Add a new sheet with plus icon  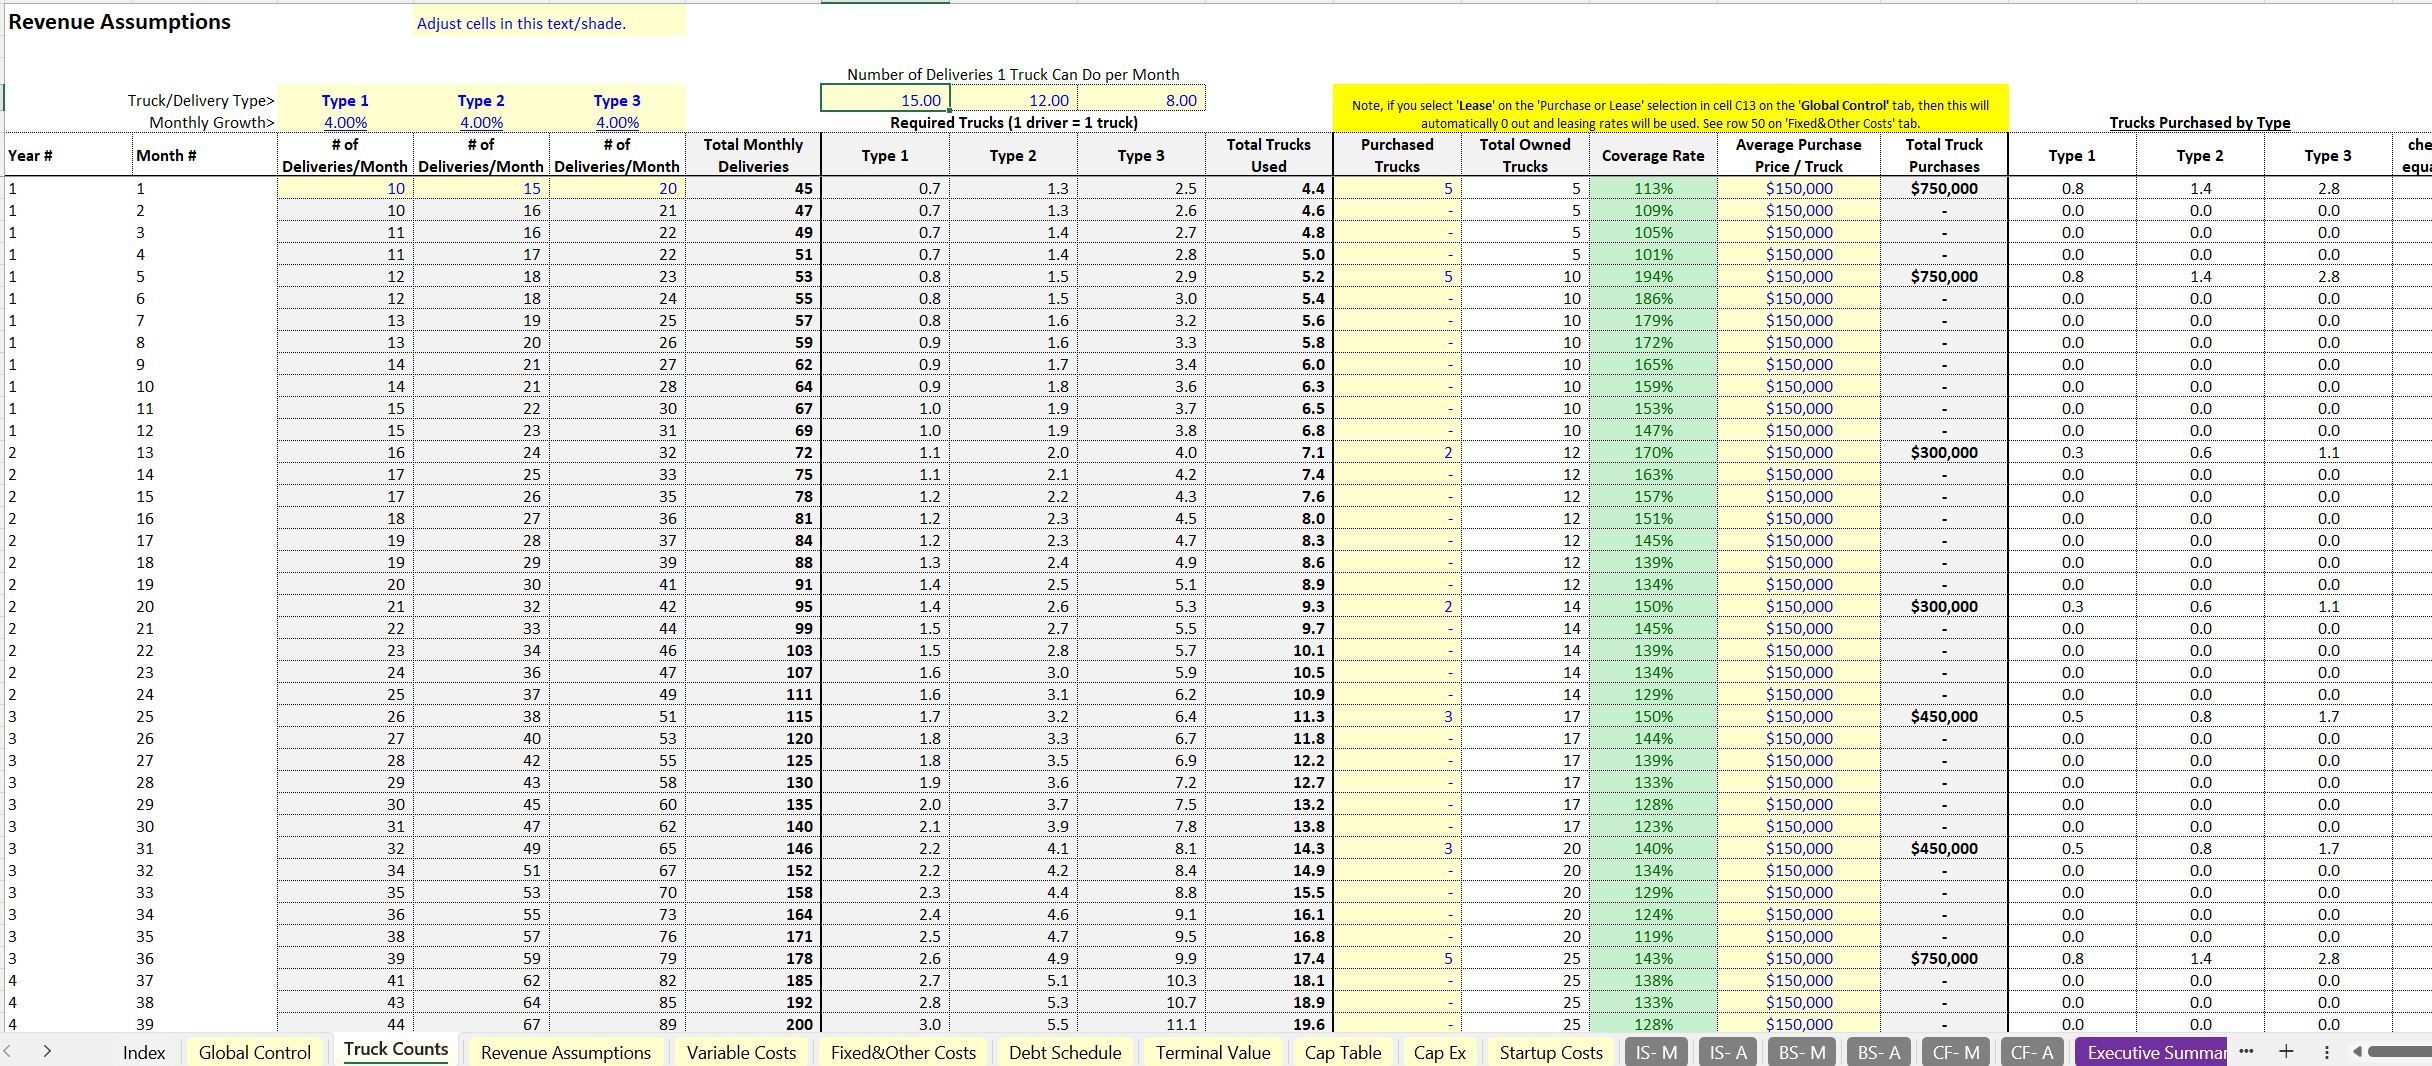click(2286, 1051)
